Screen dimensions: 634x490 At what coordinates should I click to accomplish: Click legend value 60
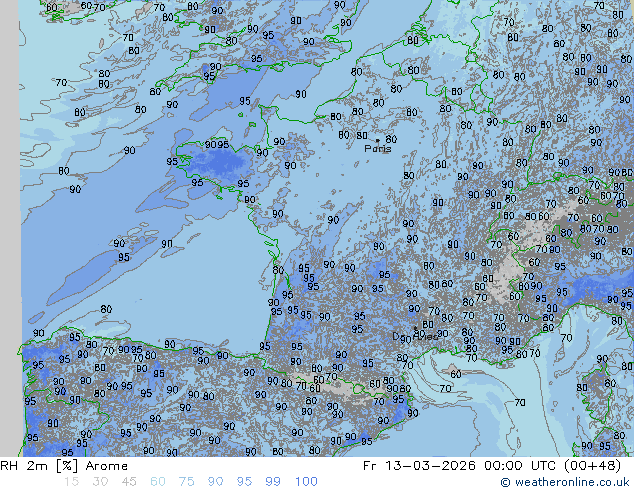click(x=158, y=482)
